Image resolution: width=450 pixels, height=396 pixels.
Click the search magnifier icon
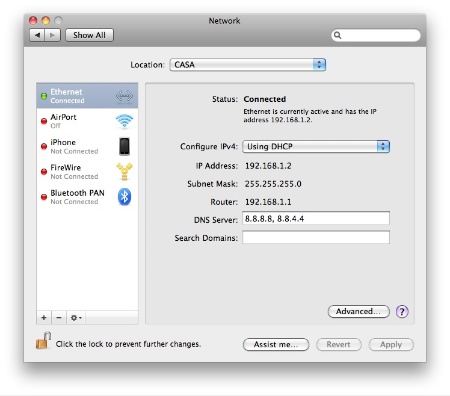coord(337,35)
